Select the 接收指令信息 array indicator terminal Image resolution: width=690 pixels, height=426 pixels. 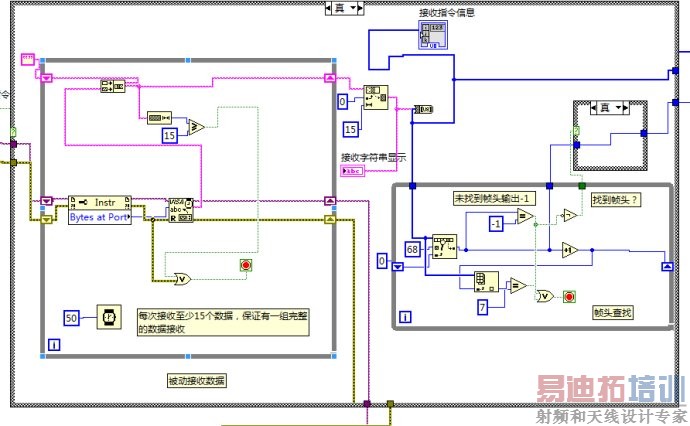click(x=433, y=35)
